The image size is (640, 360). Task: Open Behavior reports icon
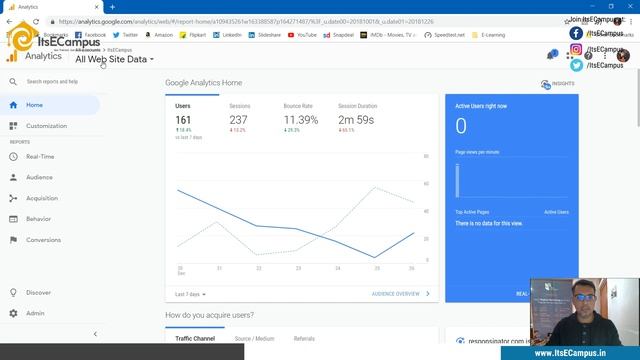point(13,219)
